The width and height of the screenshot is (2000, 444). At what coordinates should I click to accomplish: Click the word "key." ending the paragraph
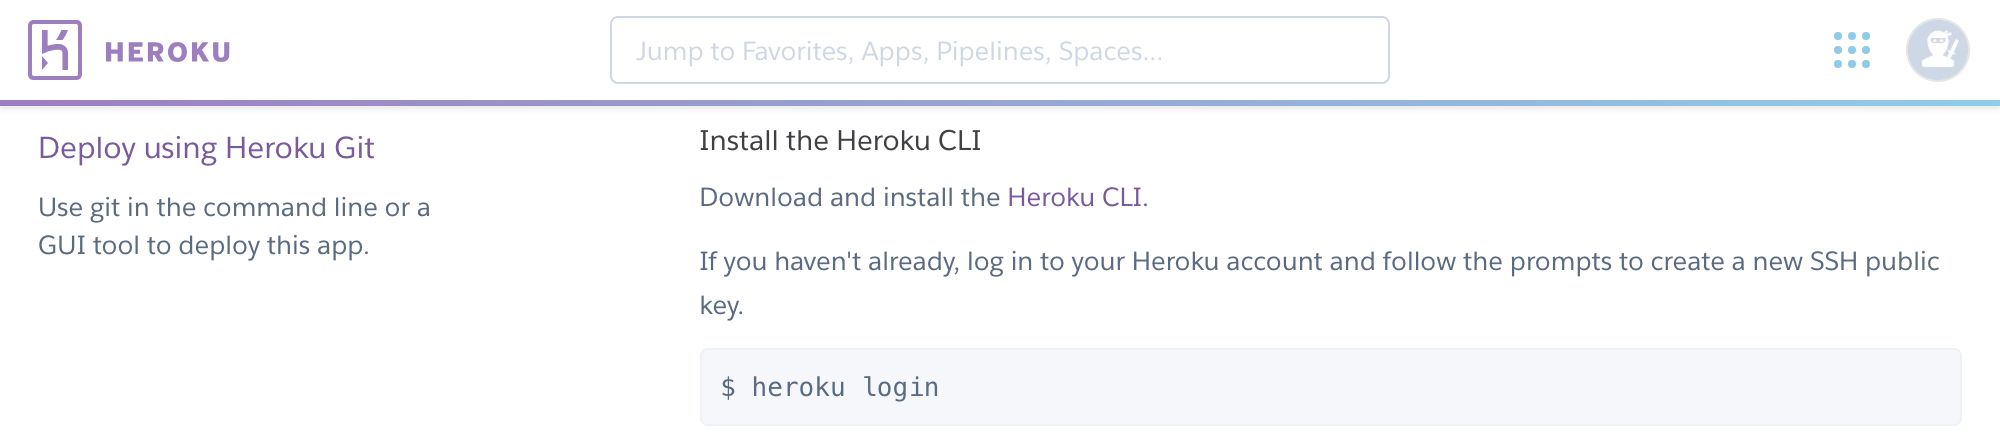721,305
